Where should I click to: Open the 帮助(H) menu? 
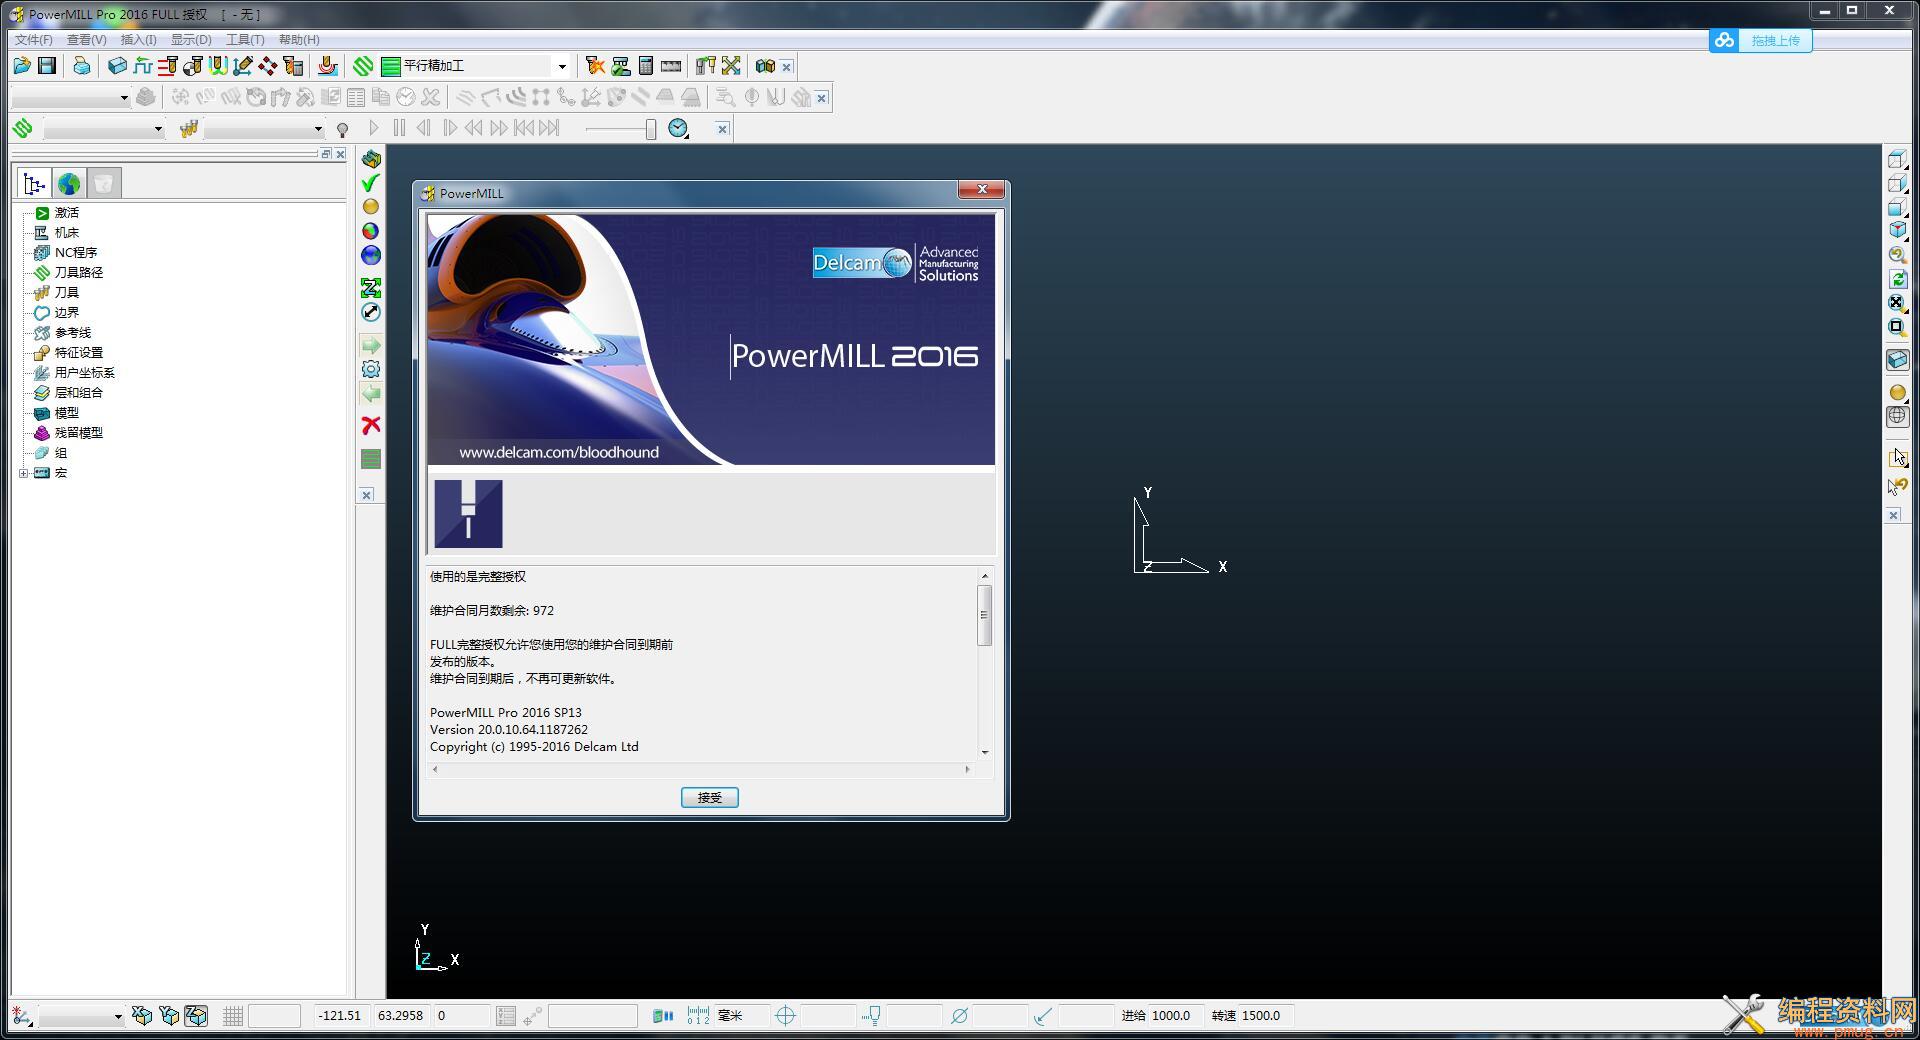(x=299, y=40)
